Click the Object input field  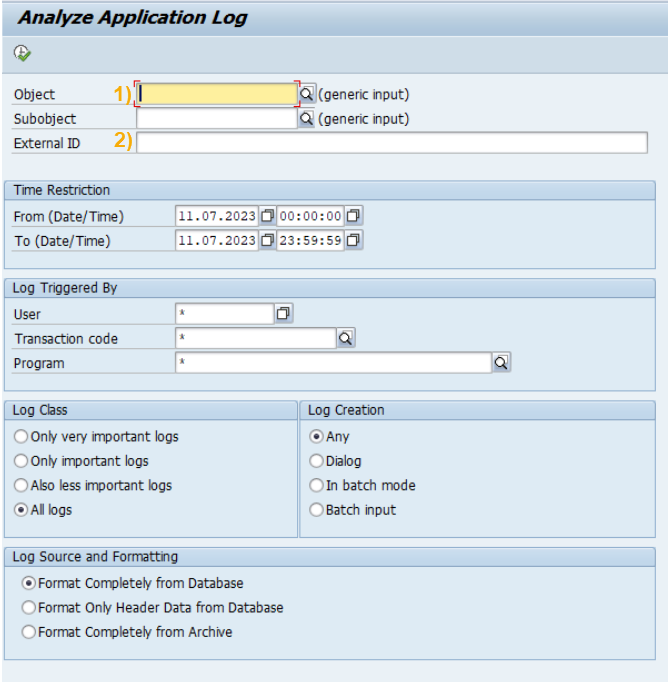[x=217, y=94]
